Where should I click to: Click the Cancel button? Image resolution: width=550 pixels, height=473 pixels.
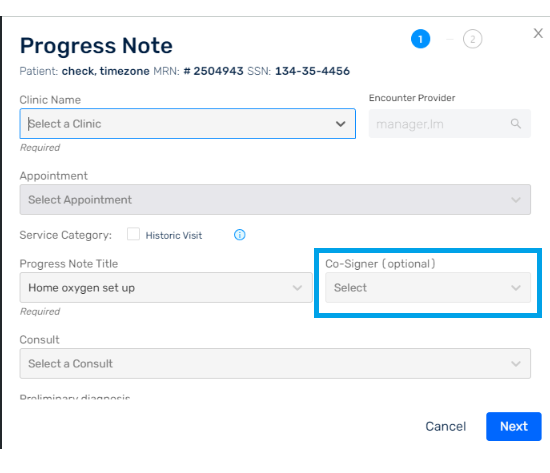(x=445, y=426)
